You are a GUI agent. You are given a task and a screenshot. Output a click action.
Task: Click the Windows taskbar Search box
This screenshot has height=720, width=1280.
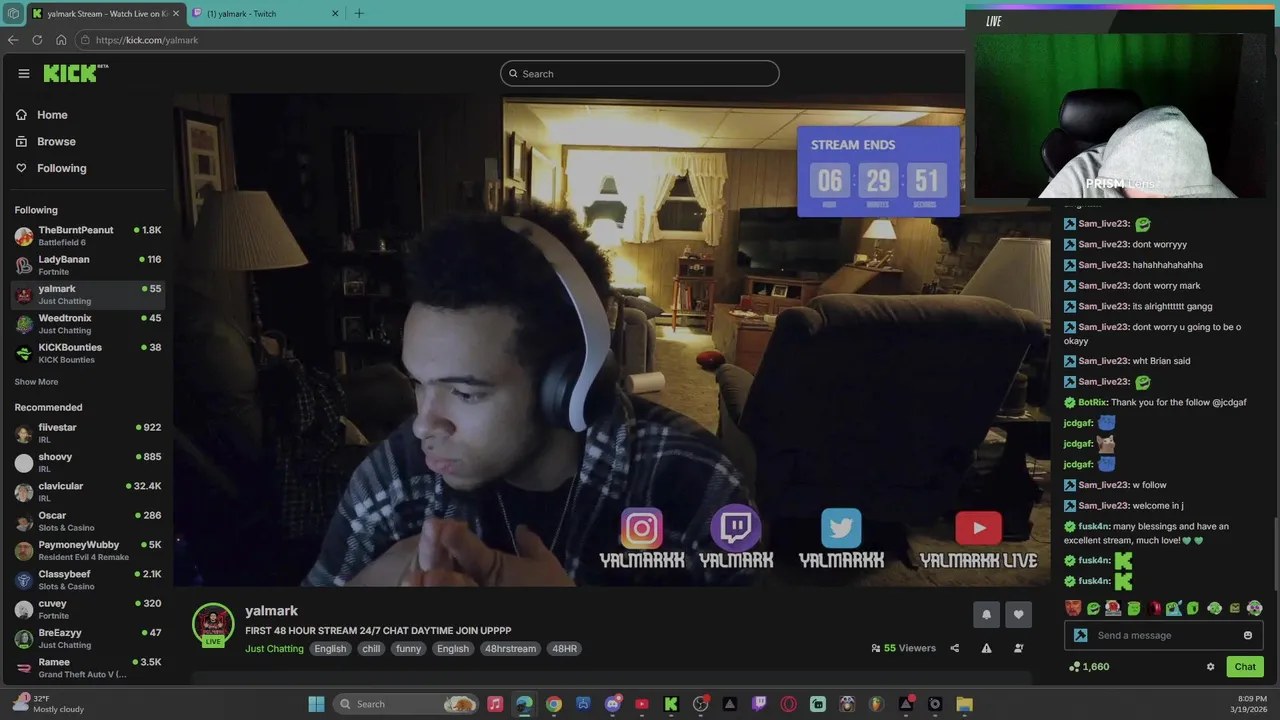click(404, 704)
